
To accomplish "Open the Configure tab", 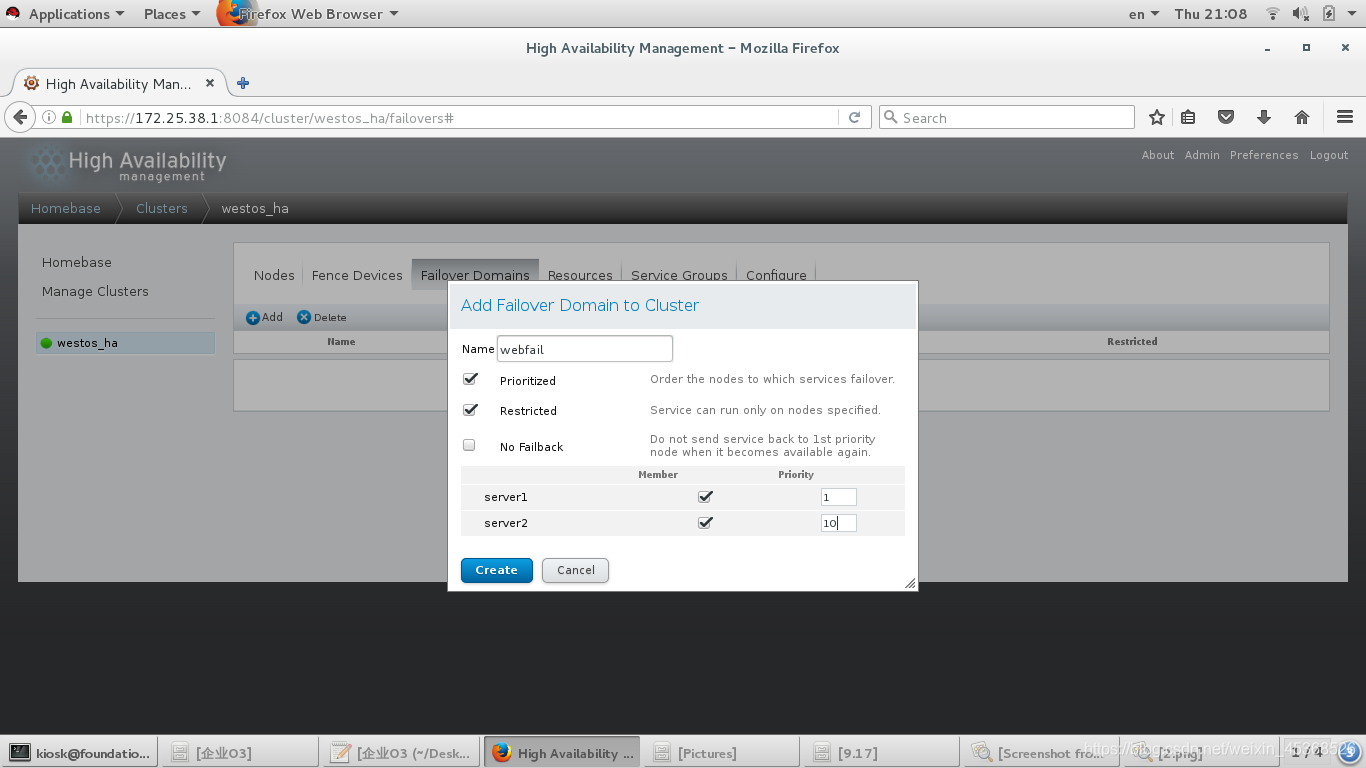I will (x=776, y=275).
